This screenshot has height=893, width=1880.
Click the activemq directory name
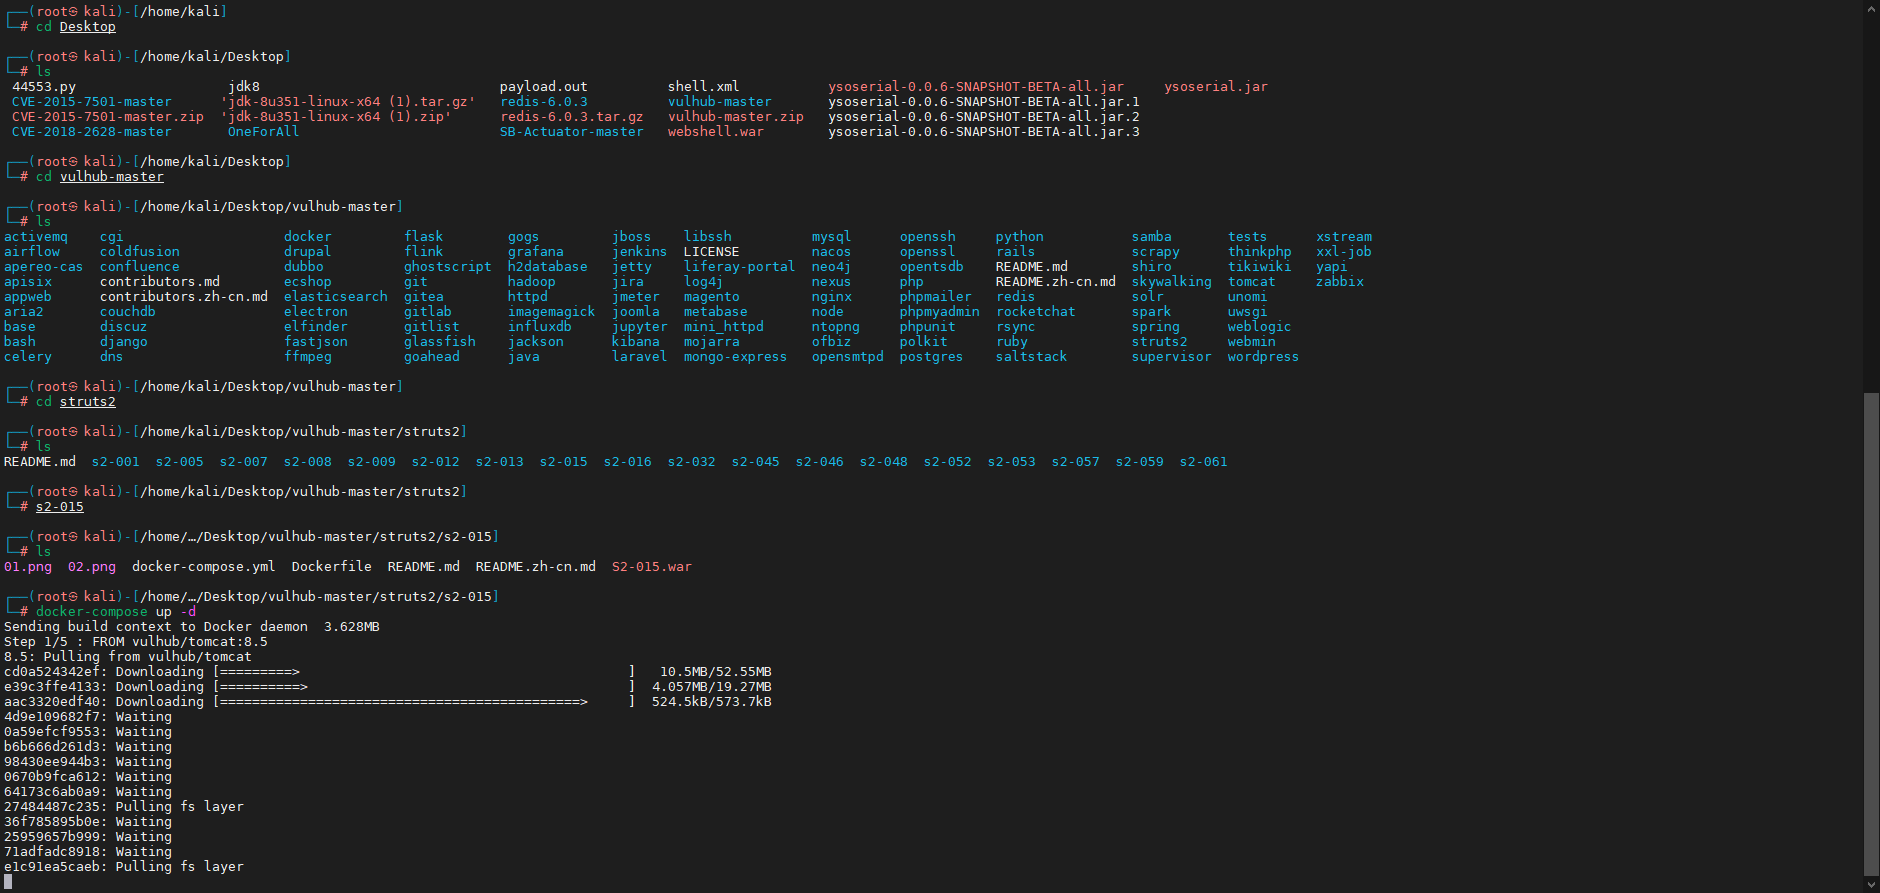pos(36,237)
